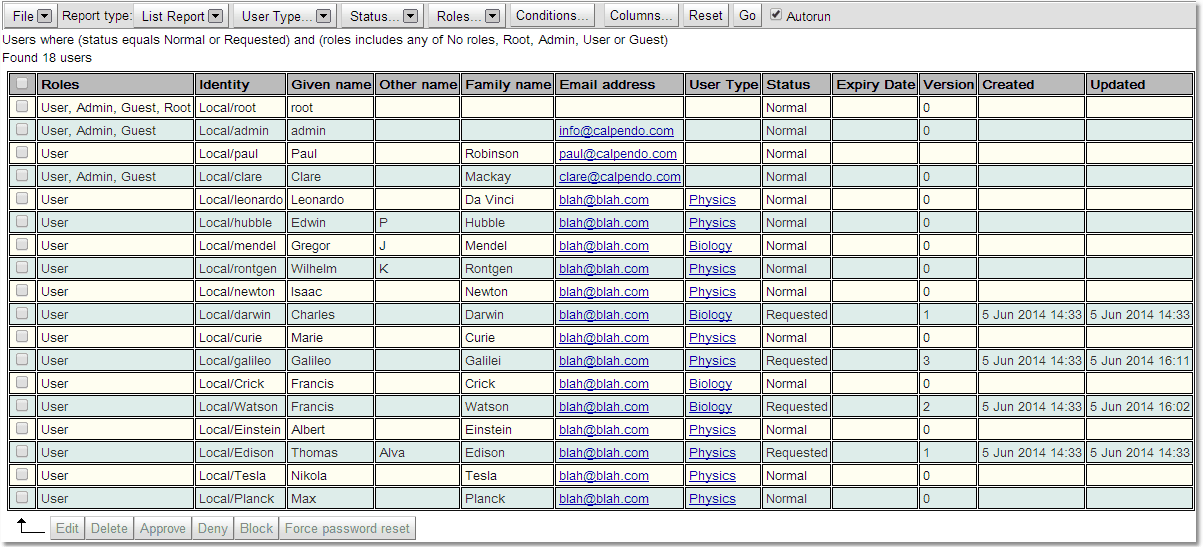This screenshot has height=549, width=1203.
Task: Click the Expiry Date column header
Action: (875, 85)
